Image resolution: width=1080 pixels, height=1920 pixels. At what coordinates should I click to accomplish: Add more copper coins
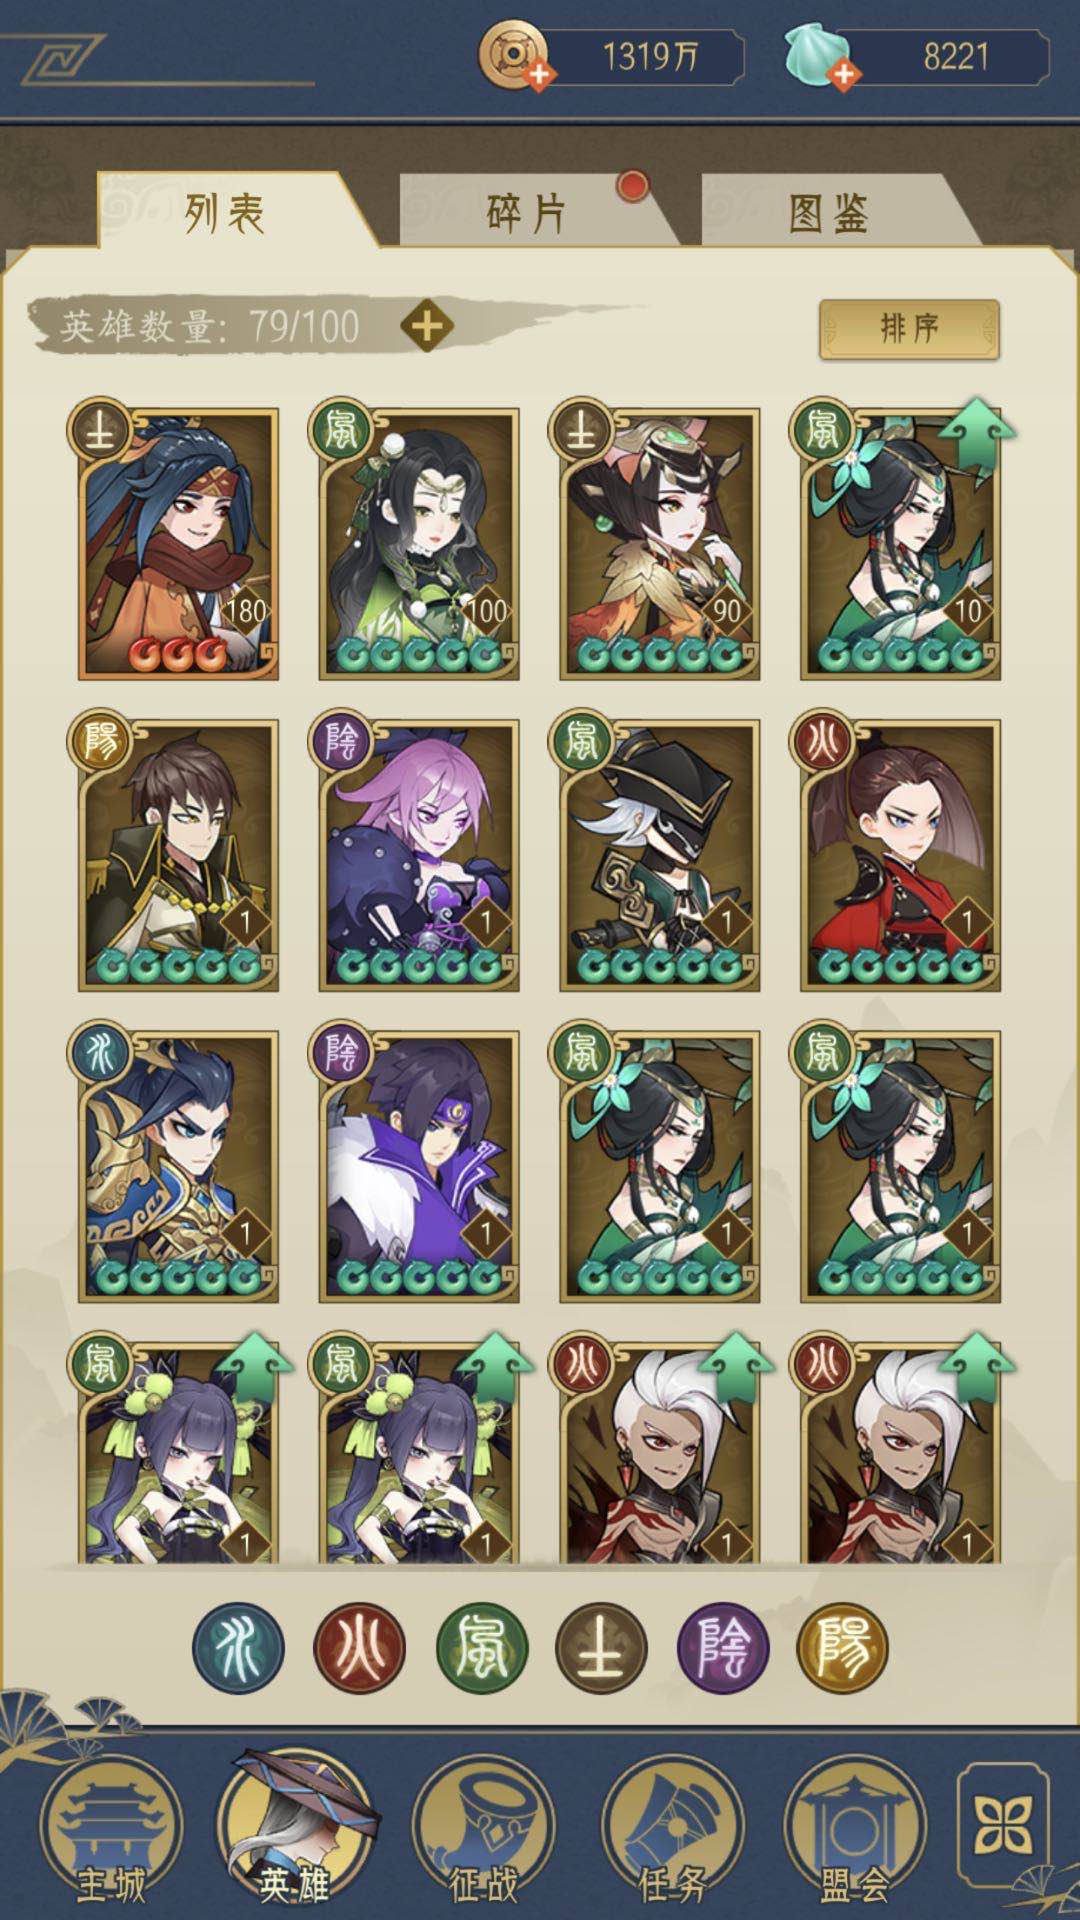(x=538, y=74)
